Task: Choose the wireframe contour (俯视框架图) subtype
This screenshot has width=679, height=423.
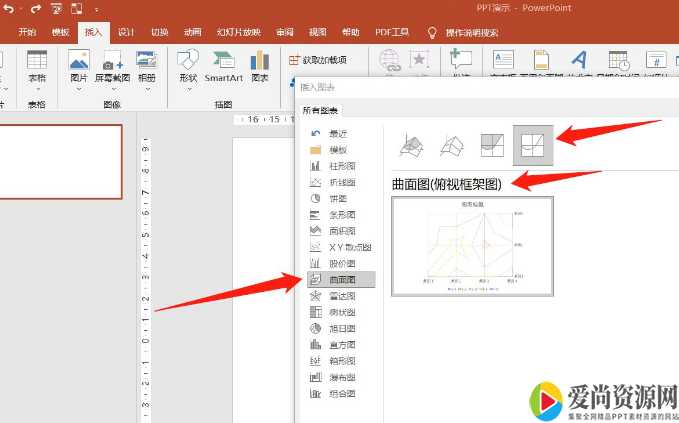Action: 533,147
